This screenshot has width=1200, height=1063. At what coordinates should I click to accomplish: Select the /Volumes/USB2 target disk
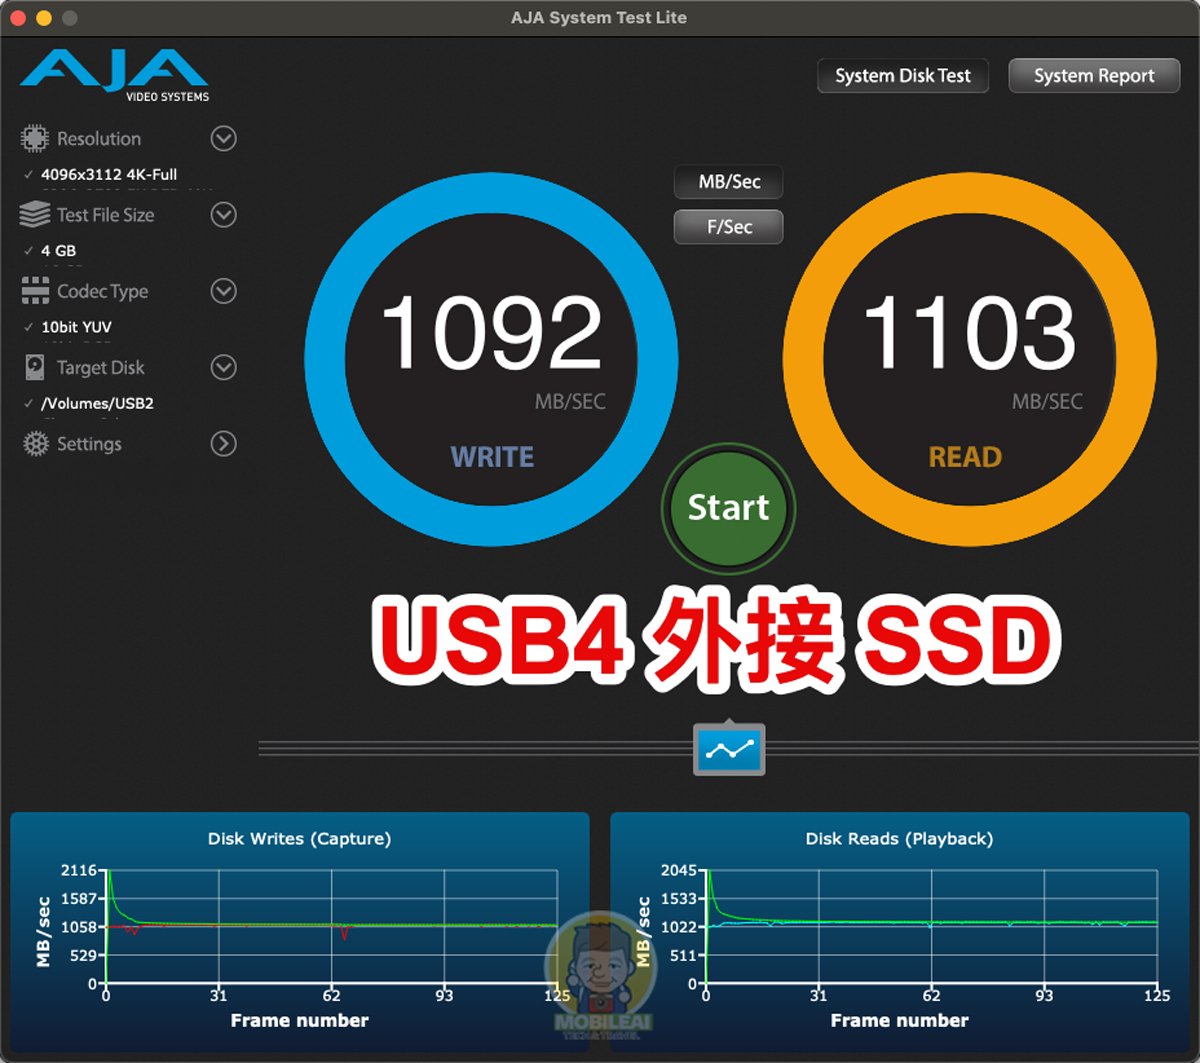[97, 403]
